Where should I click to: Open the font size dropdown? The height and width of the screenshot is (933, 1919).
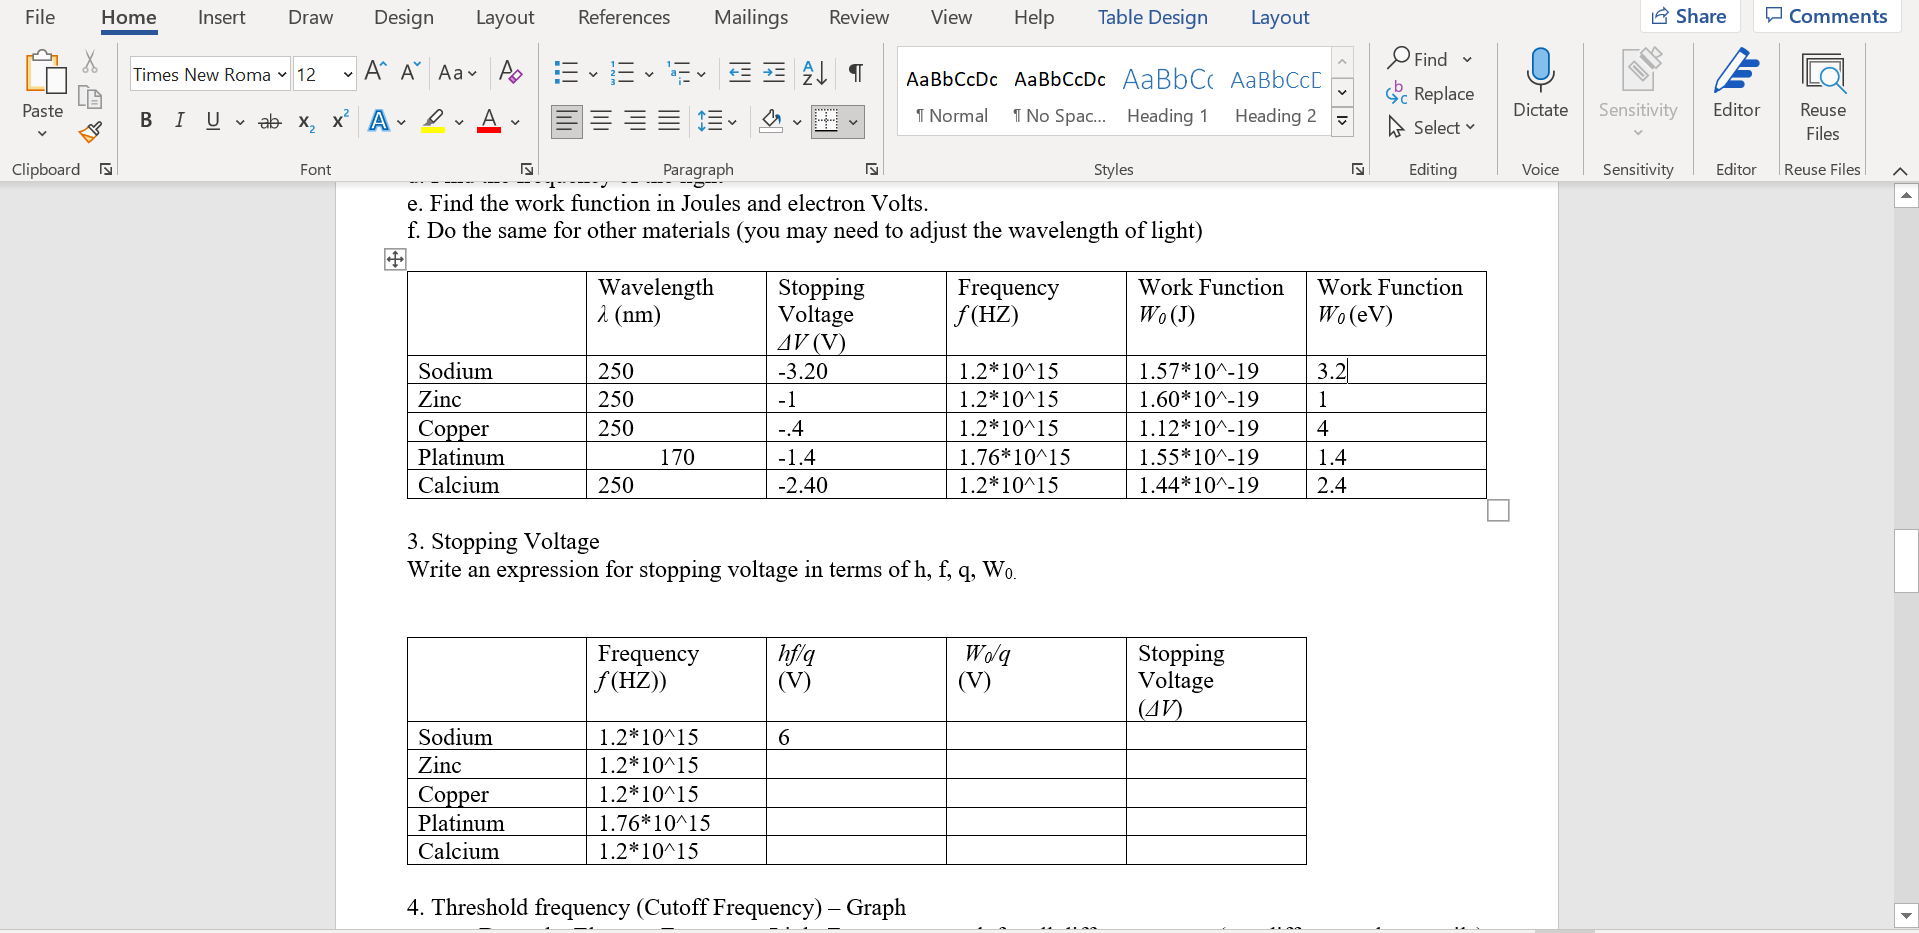pos(348,75)
